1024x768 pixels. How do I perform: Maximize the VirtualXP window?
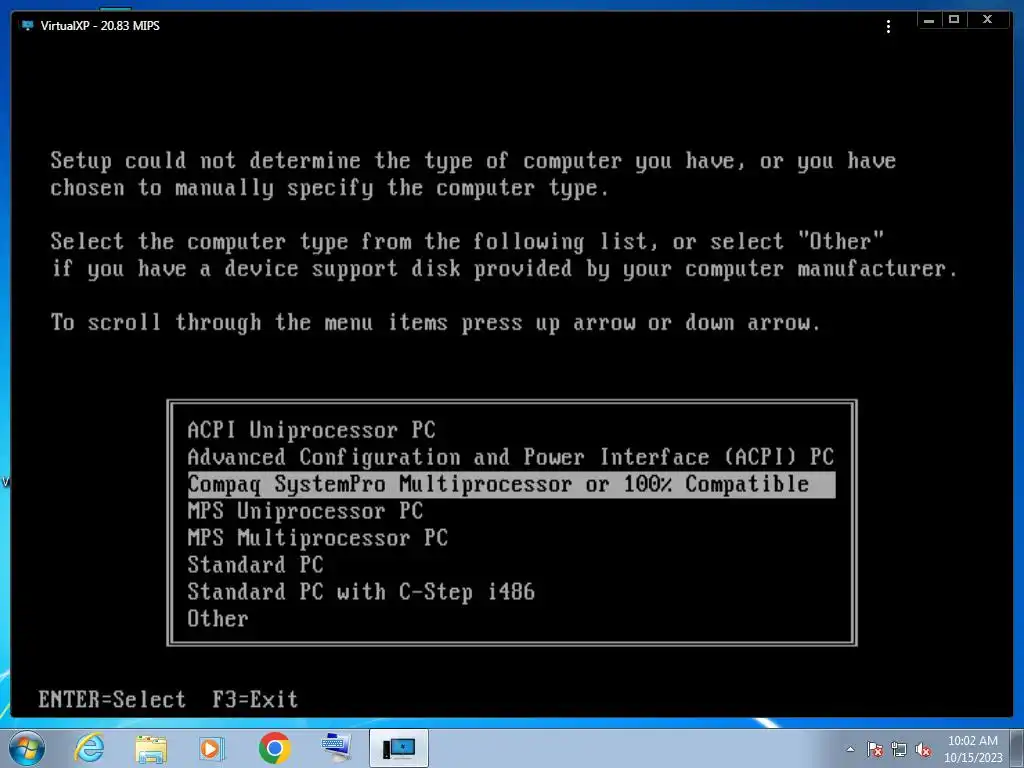954,20
